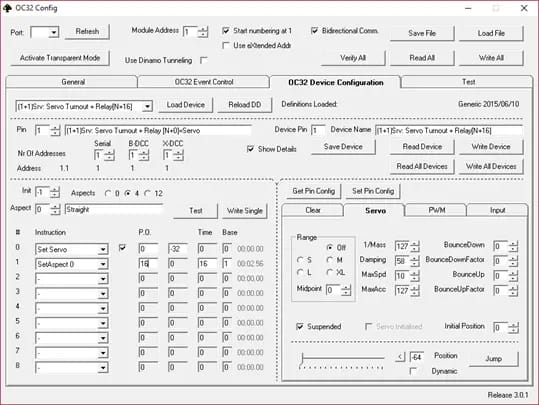Screen dimensions: 539x405
Task: Switch to the PWM pin tab
Action: pos(436,210)
